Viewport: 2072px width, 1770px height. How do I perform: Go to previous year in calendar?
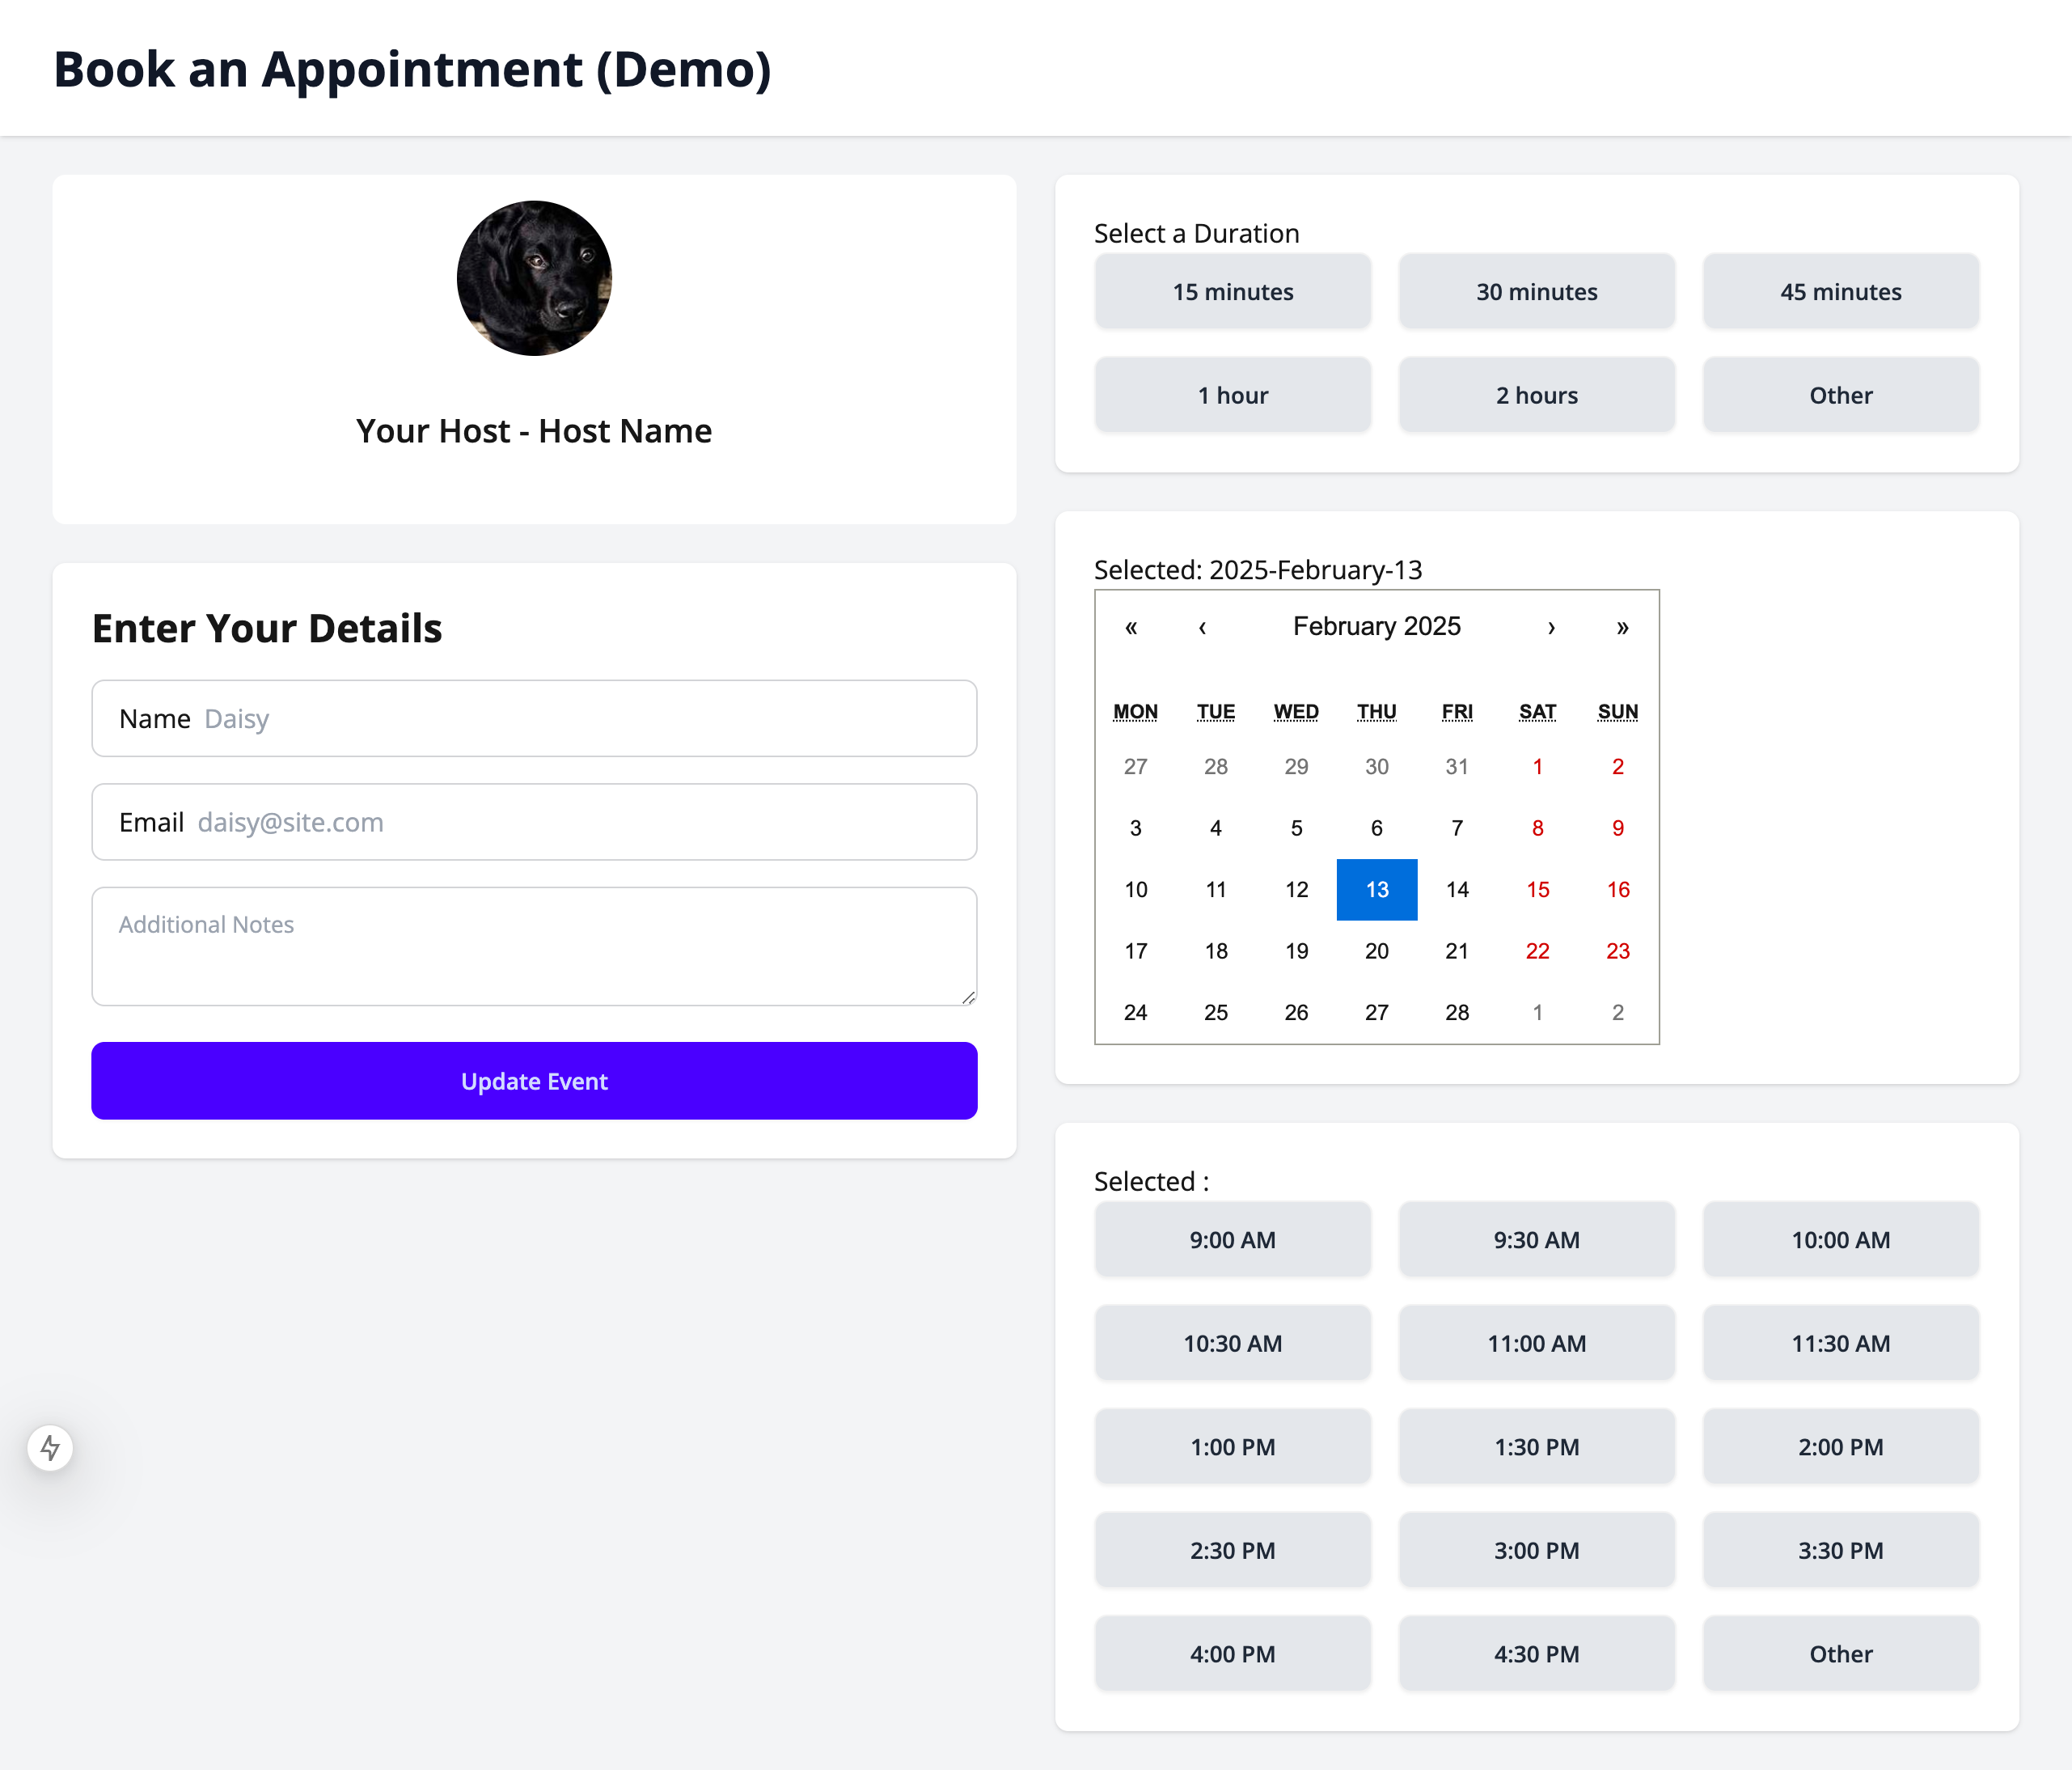[1131, 627]
